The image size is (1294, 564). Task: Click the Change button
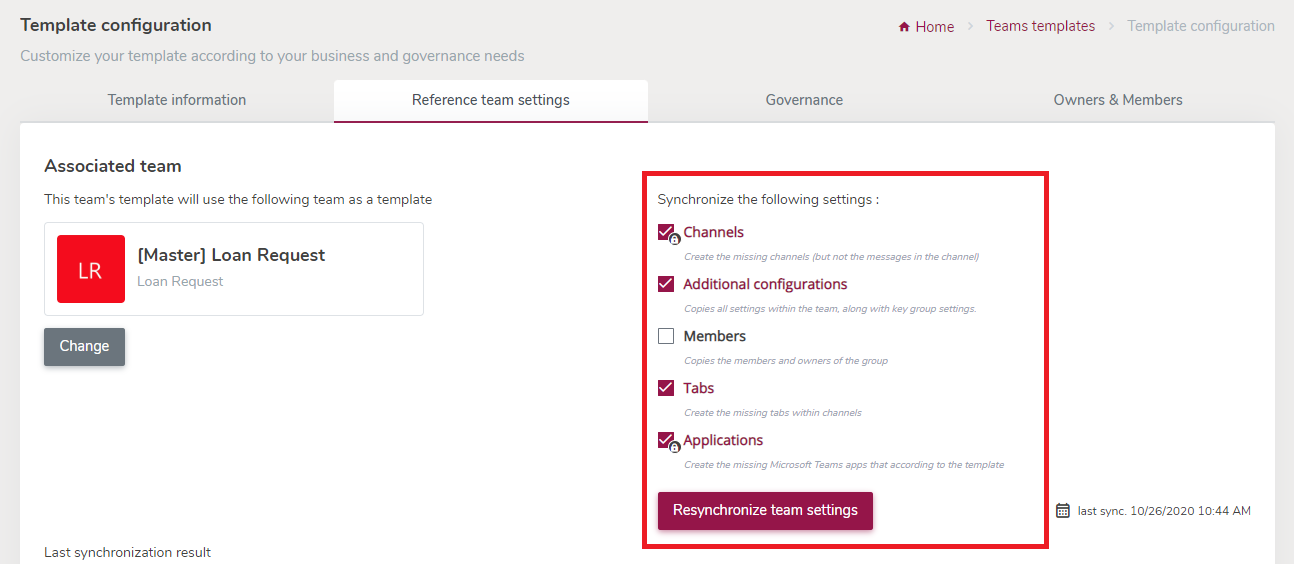click(84, 346)
